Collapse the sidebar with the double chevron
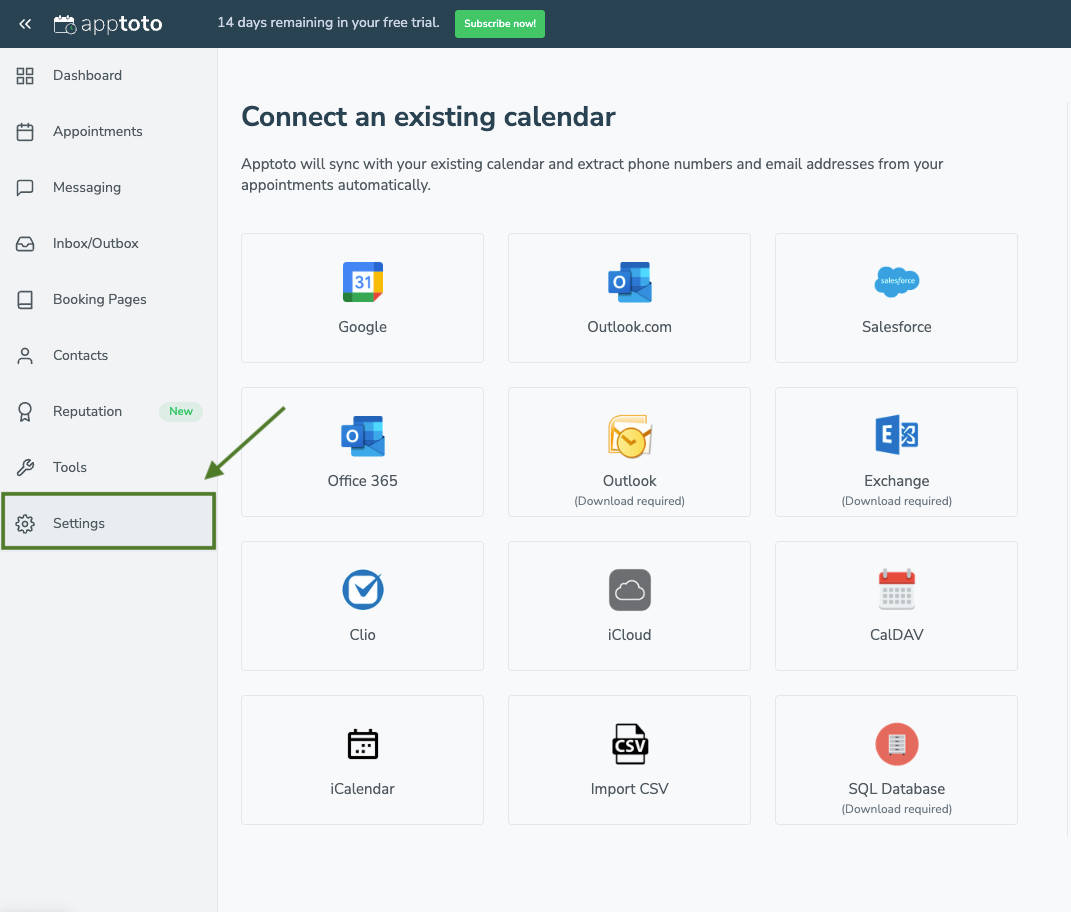The image size is (1071, 912). [24, 24]
